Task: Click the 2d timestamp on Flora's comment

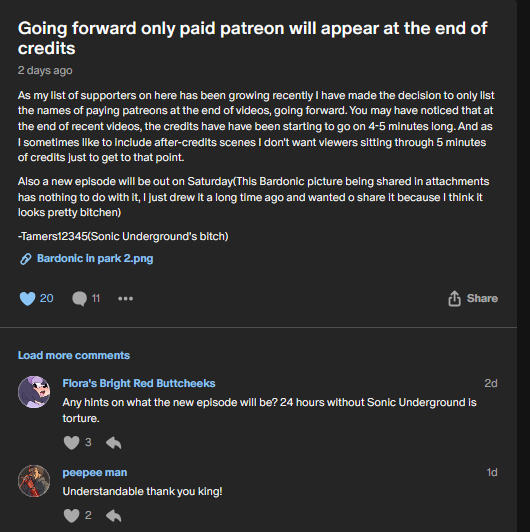Action: coord(491,383)
